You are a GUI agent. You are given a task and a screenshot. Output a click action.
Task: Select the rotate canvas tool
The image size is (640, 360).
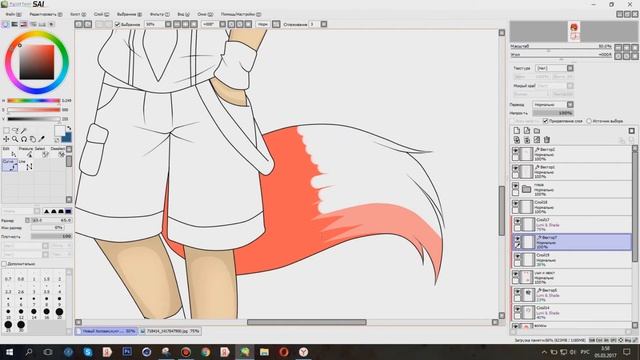pyautogui.click(x=24, y=139)
